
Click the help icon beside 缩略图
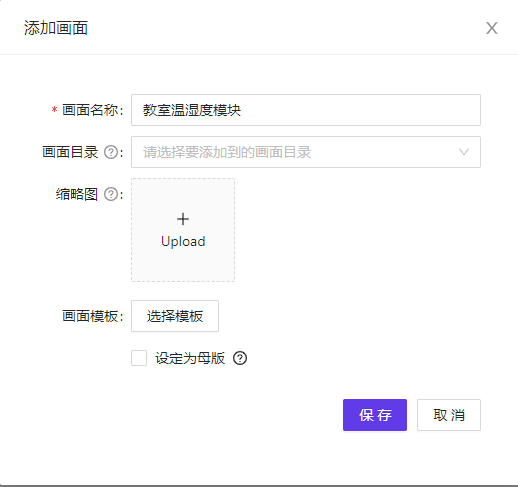[x=111, y=194]
